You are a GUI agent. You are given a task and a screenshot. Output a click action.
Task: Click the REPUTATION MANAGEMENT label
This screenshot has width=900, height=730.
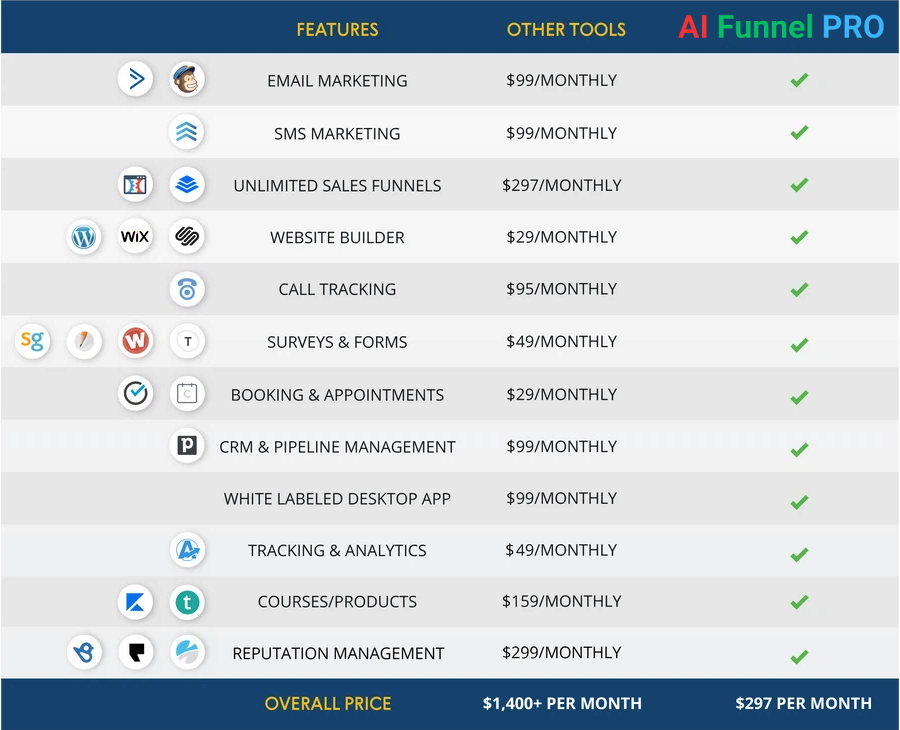(x=338, y=653)
